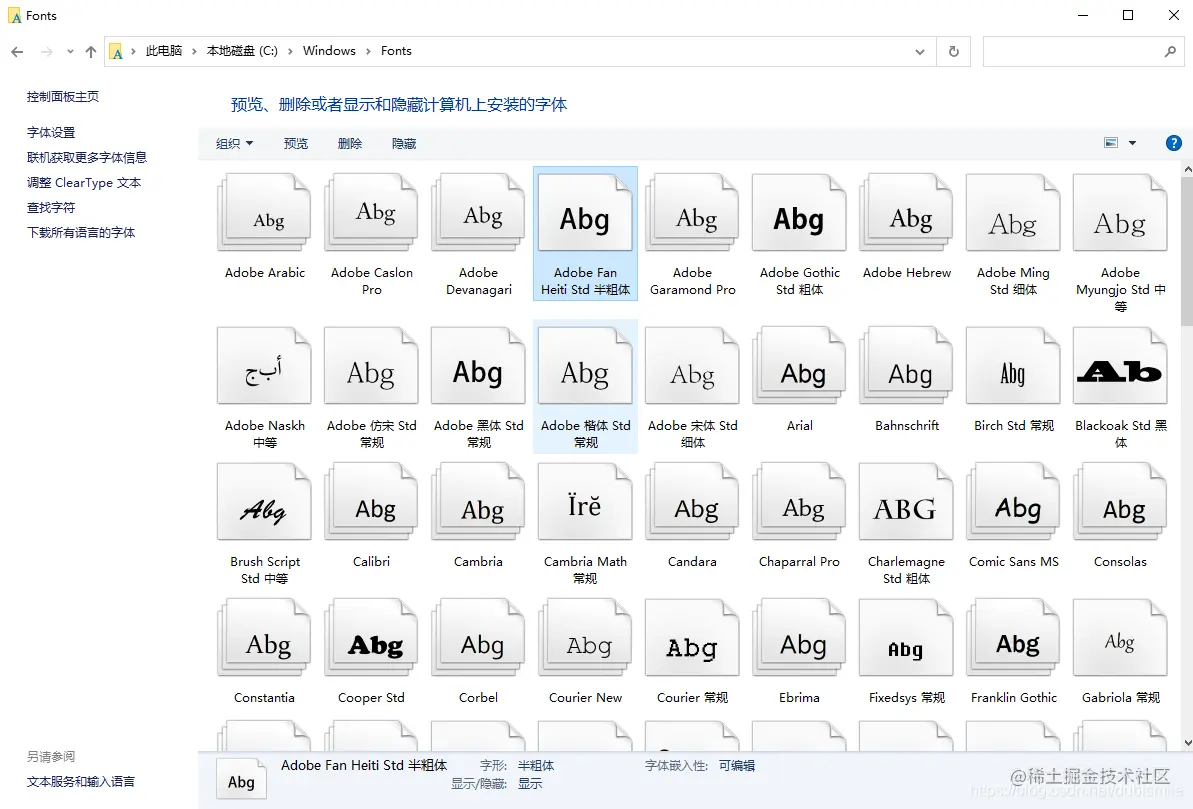Open 查找字符 link
Image resolution: width=1193 pixels, height=809 pixels.
(x=51, y=208)
